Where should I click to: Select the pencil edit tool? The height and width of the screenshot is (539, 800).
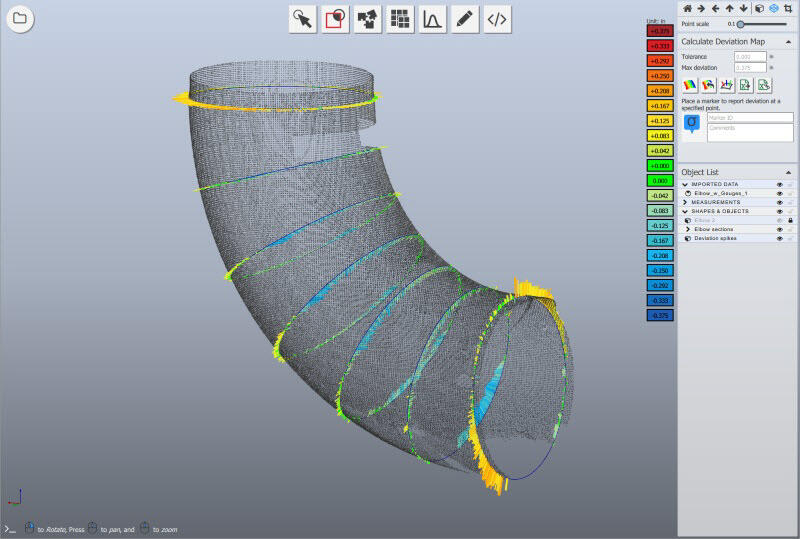coord(464,18)
